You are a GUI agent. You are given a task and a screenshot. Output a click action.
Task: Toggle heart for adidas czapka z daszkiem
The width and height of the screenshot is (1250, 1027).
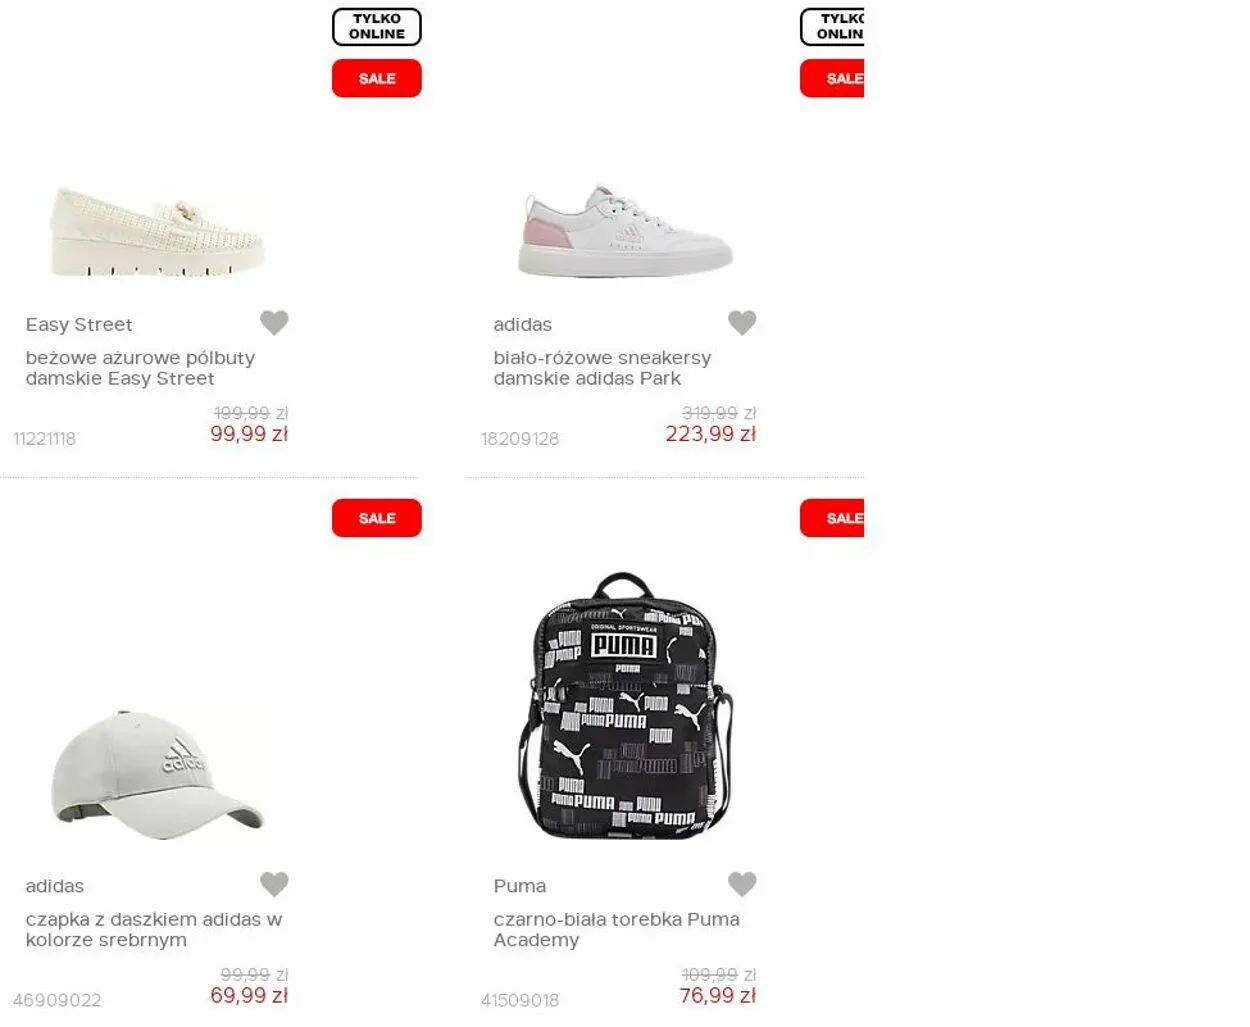pyautogui.click(x=274, y=884)
